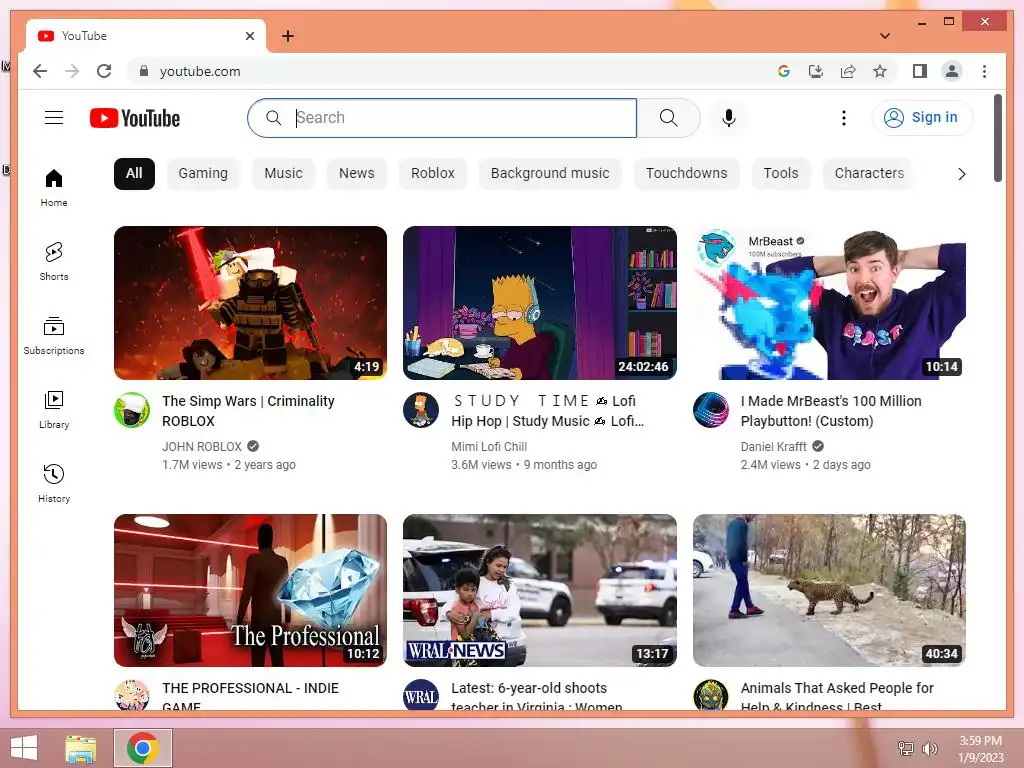The image size is (1024, 768).
Task: Open the YouTube hamburger guide menu
Action: pyautogui.click(x=54, y=118)
